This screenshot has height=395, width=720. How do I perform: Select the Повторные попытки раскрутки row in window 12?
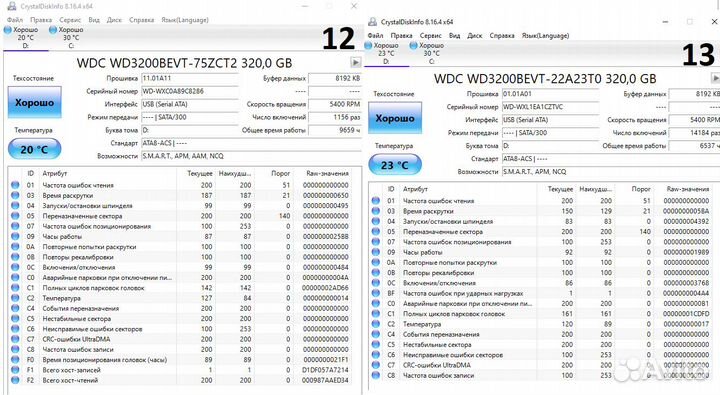[x=181, y=247]
